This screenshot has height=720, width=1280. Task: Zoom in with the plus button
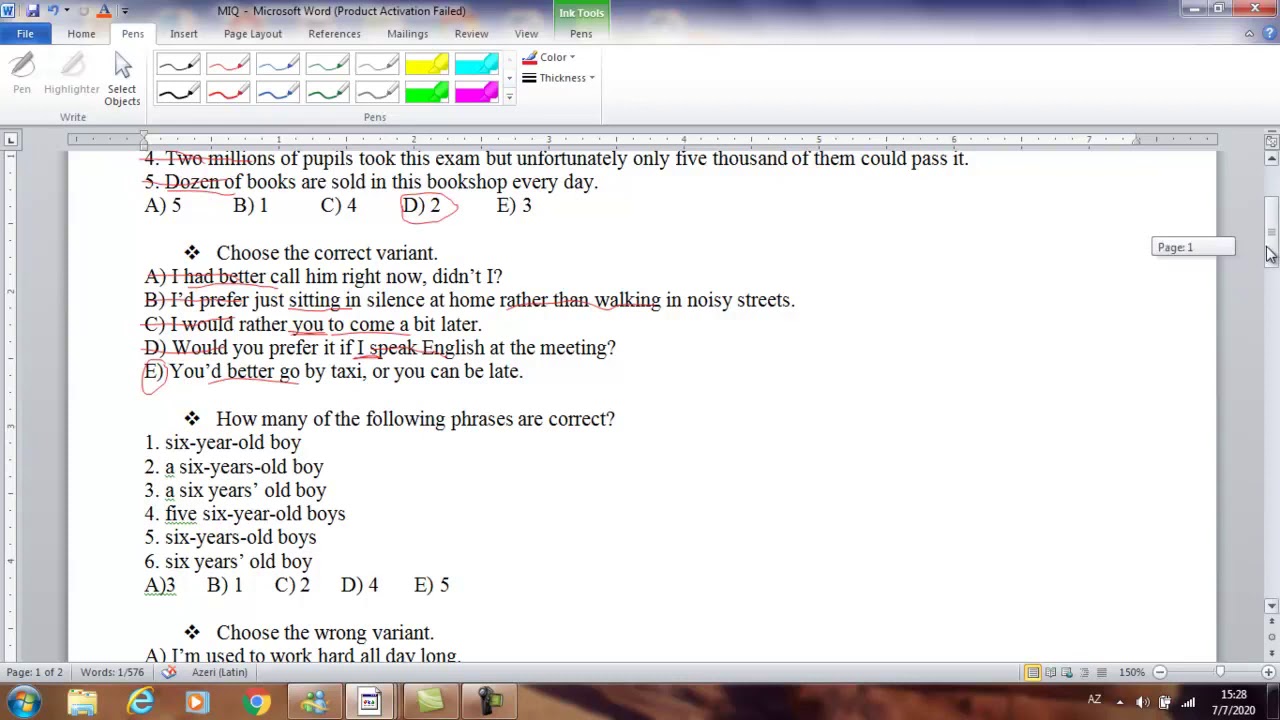1269,672
